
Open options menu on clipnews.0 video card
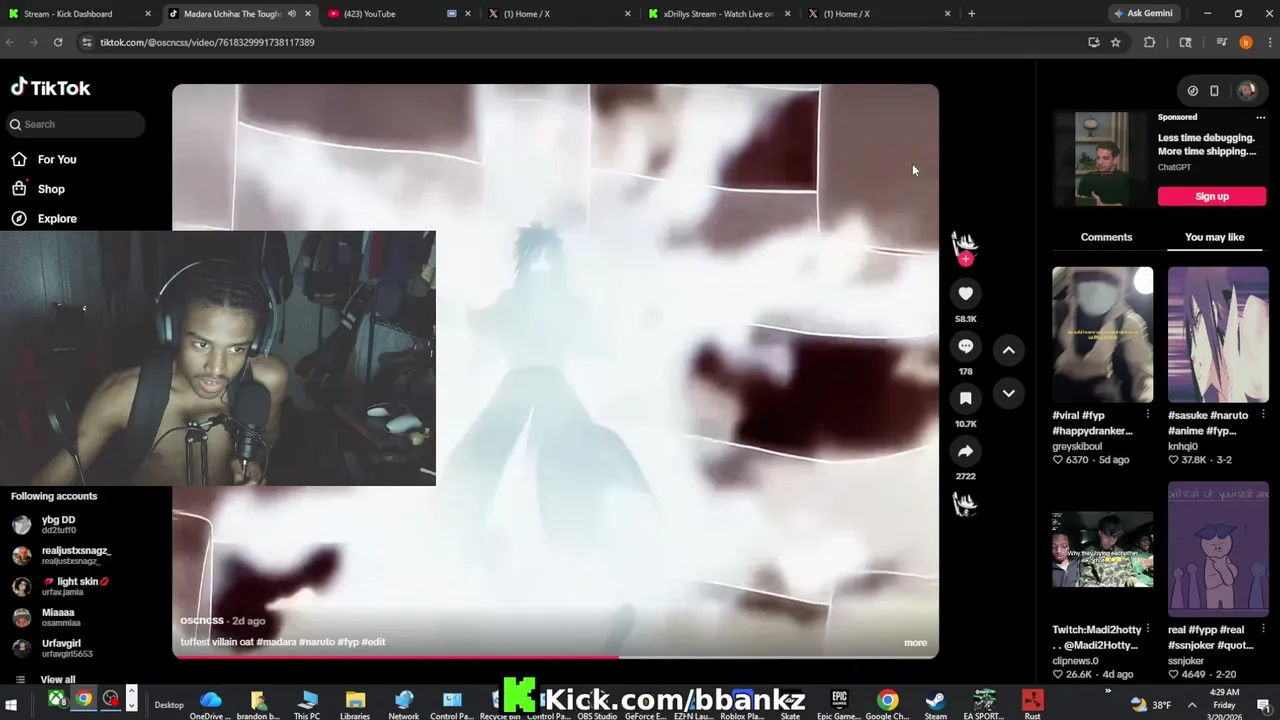(1147, 630)
